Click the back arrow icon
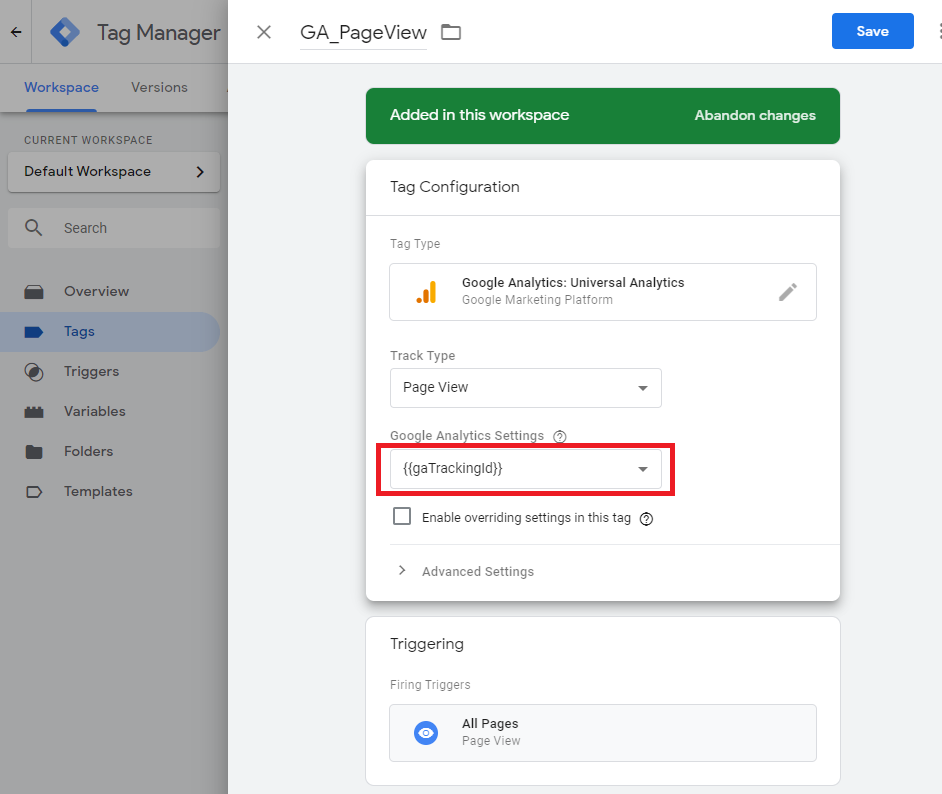 16,32
